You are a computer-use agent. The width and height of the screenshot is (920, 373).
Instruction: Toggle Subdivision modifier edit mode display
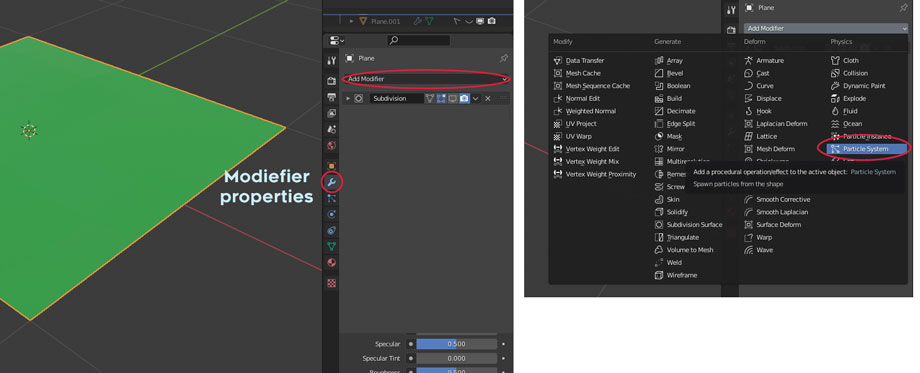[x=441, y=99]
